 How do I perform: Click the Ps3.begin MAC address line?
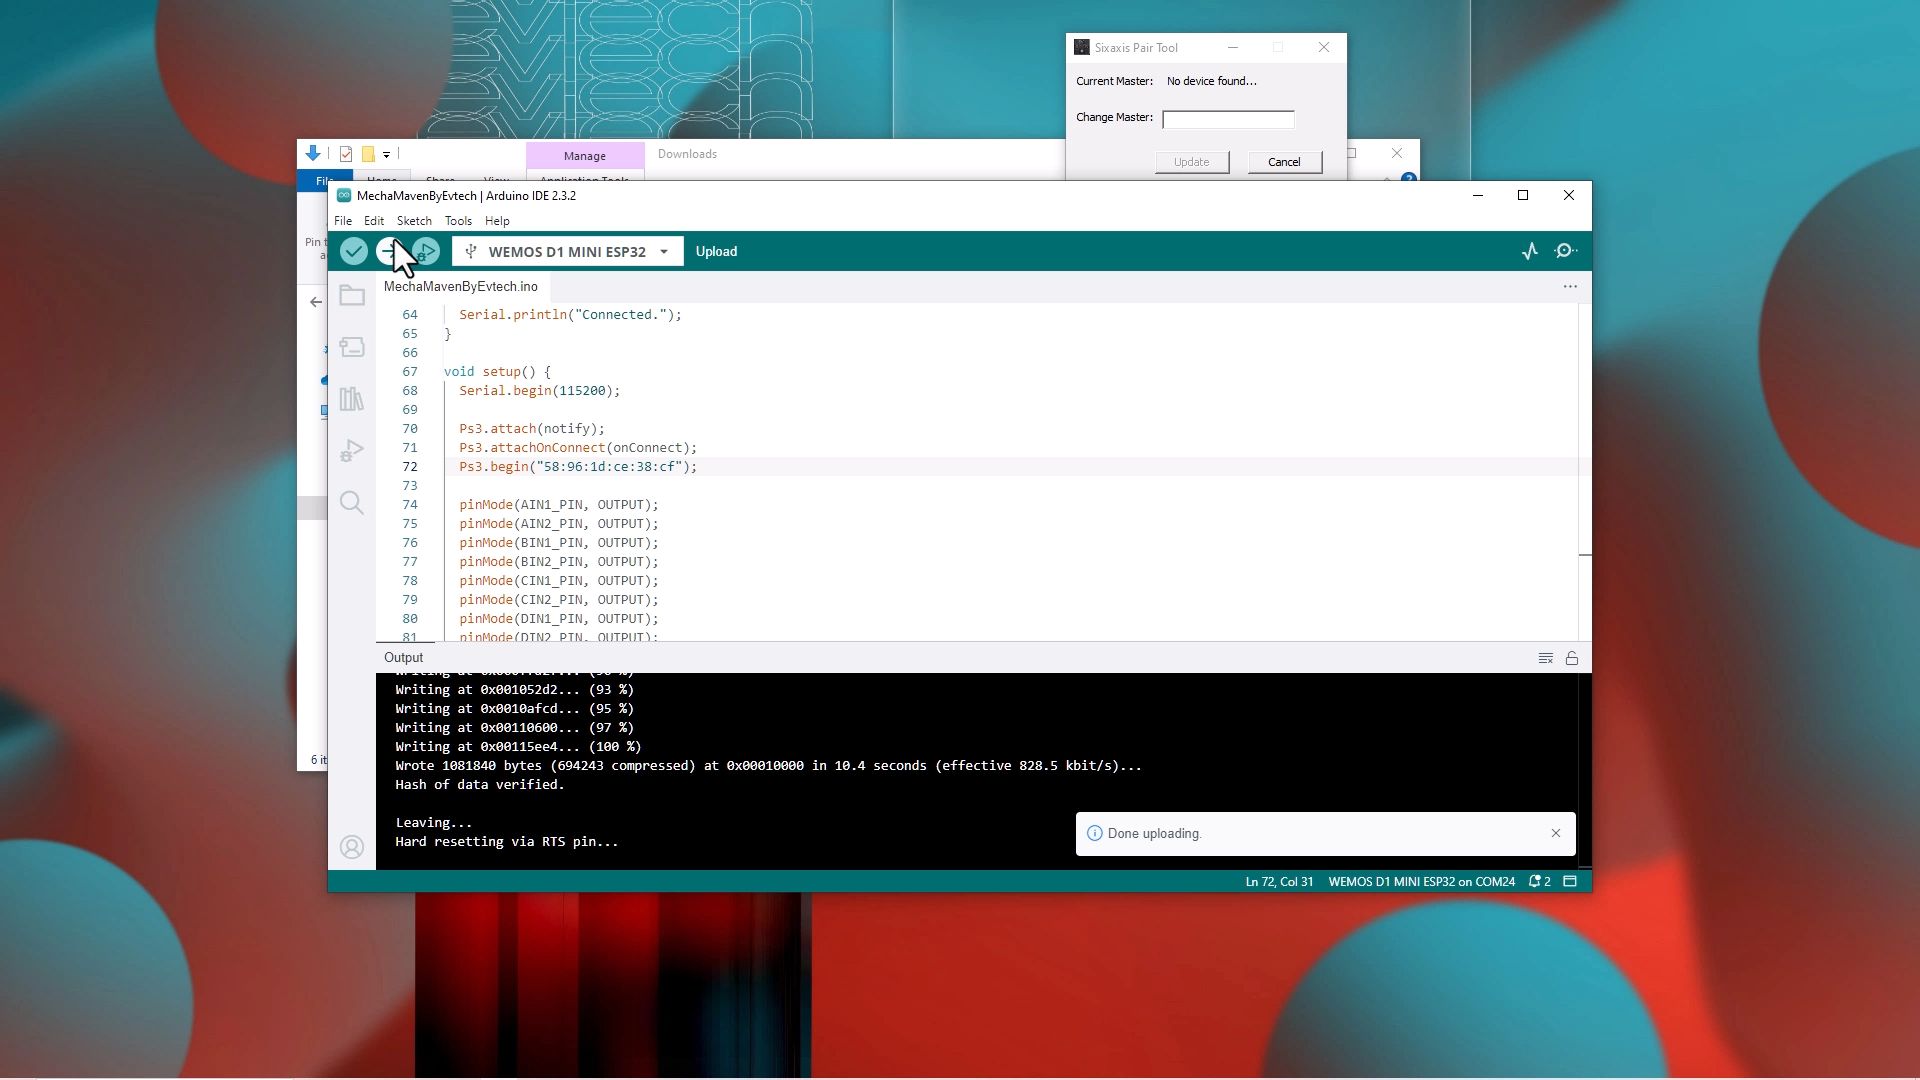[578, 467]
